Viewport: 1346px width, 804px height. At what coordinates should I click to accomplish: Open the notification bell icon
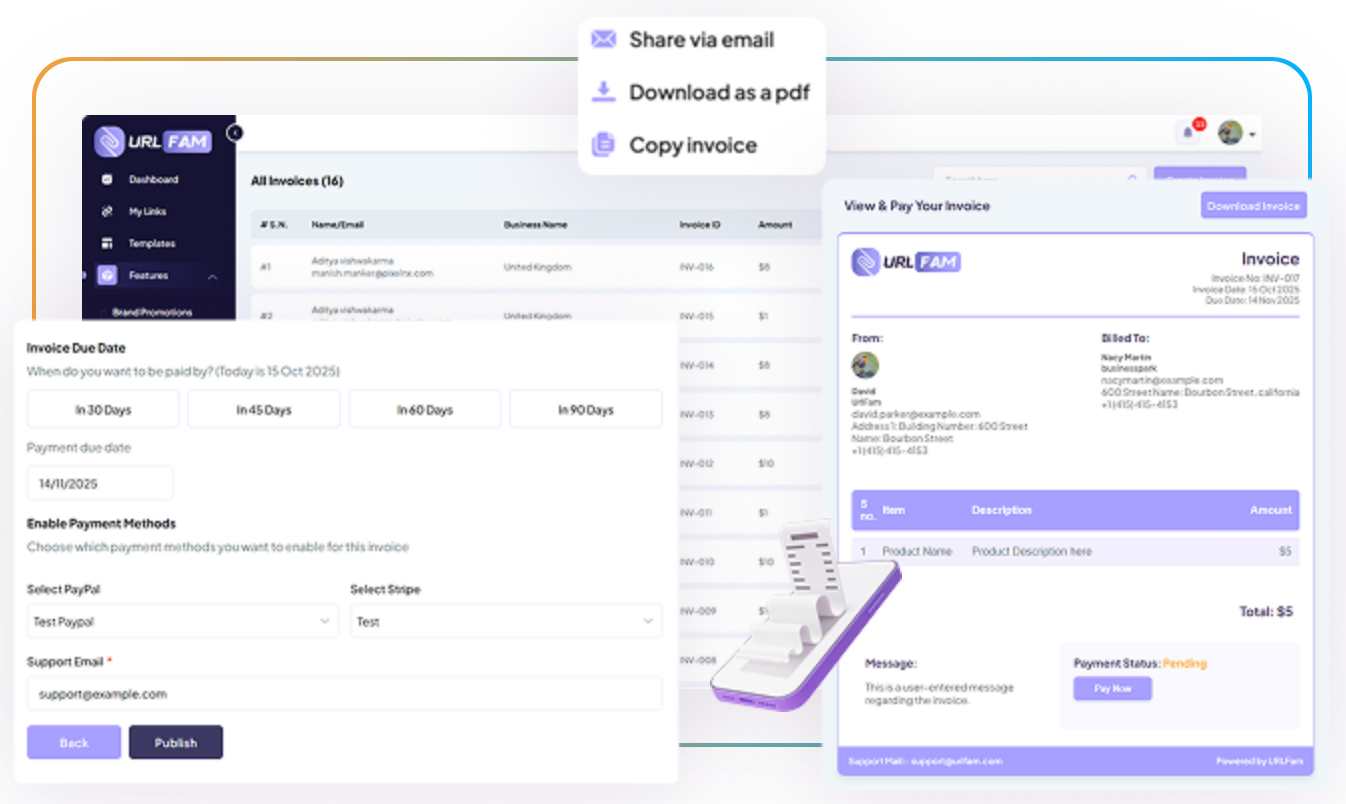pos(1188,132)
